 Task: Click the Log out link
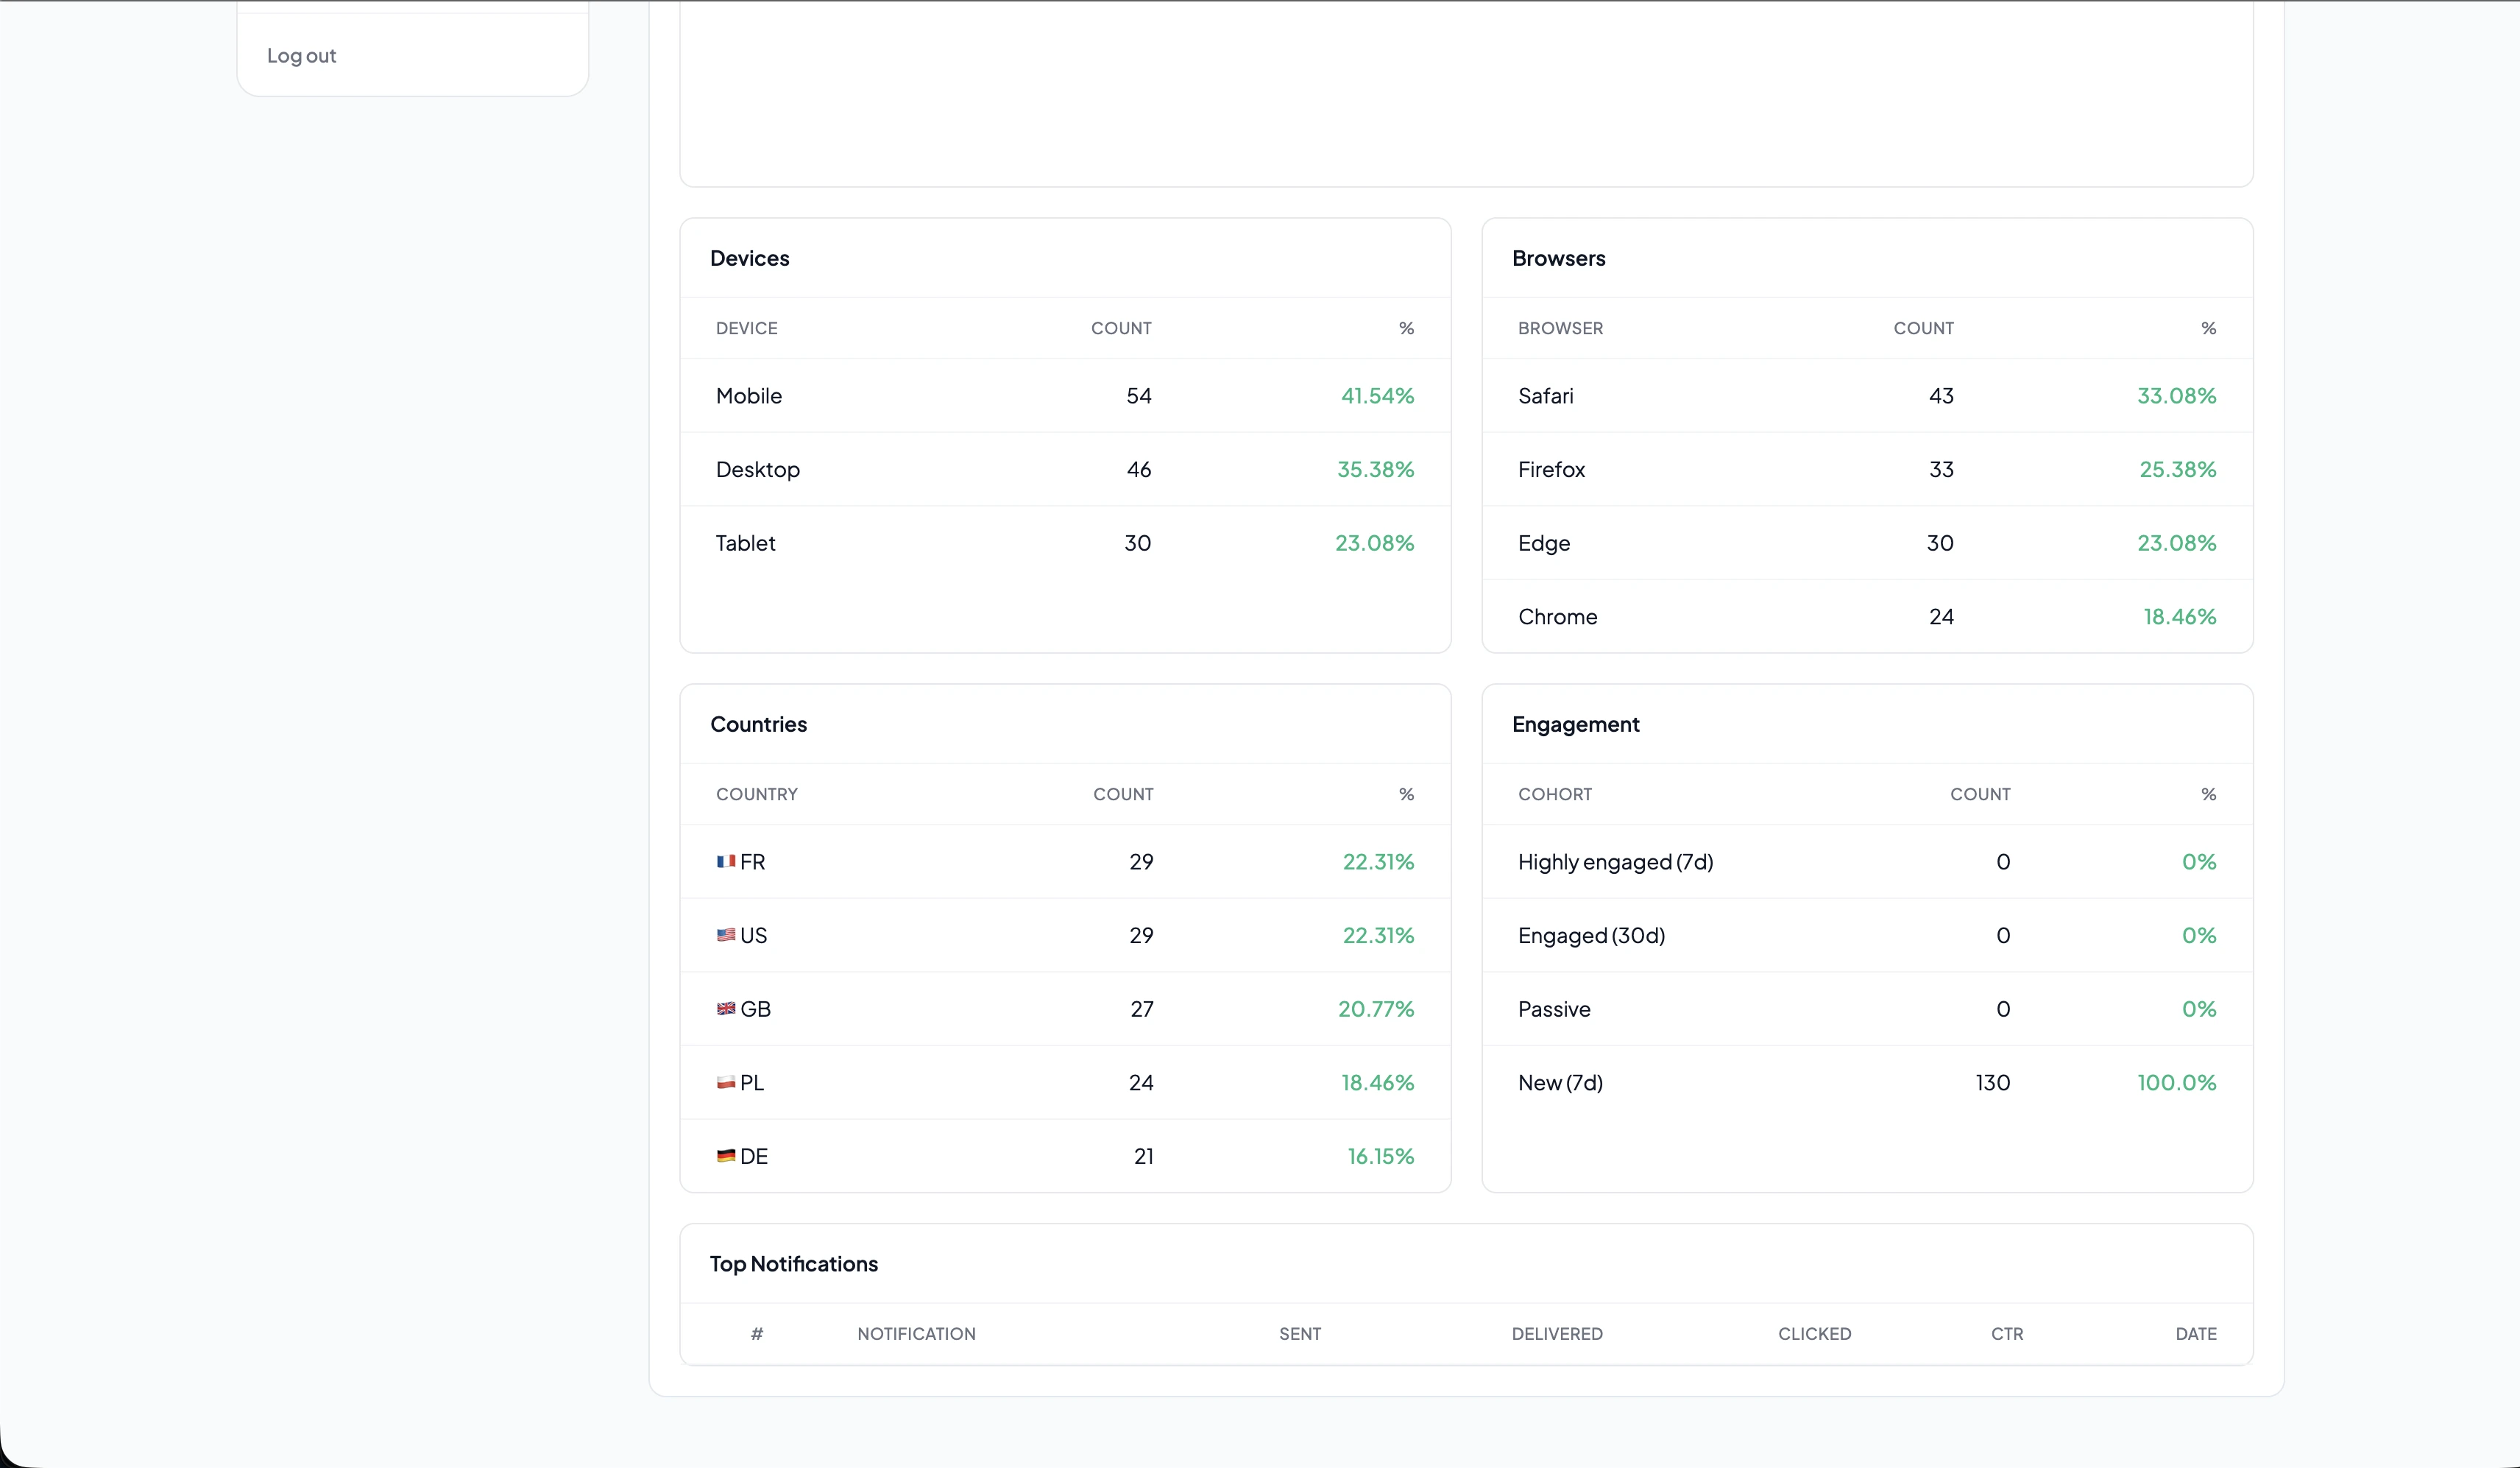(301, 56)
